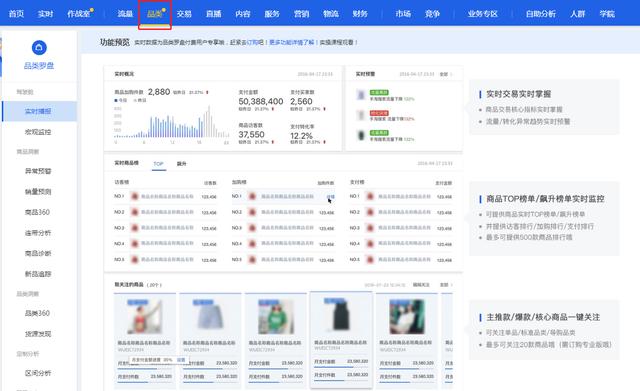Select 宏观监控 in the sidebar

38,132
